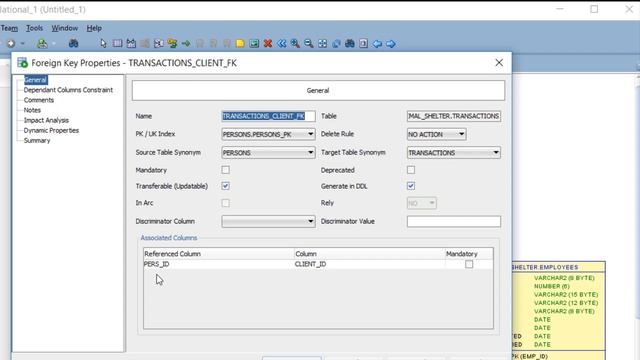The height and width of the screenshot is (360, 640).
Task: Click the binoculars Find icon before the arrows
Action: click(350, 43)
